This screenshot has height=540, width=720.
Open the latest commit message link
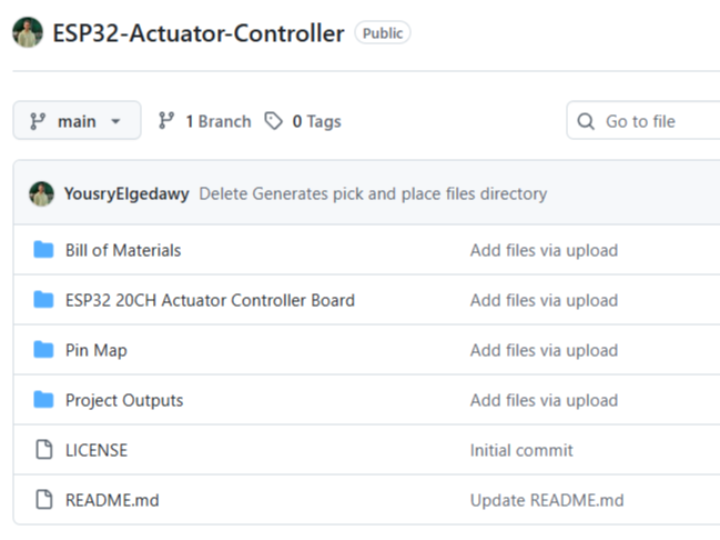[372, 194]
